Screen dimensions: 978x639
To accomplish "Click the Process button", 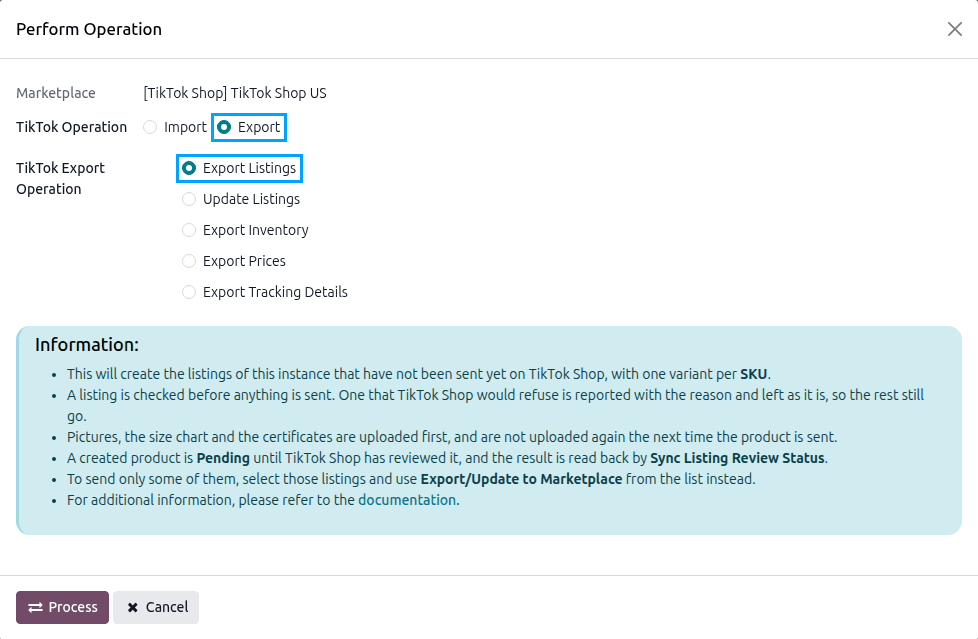I will coord(62,607).
